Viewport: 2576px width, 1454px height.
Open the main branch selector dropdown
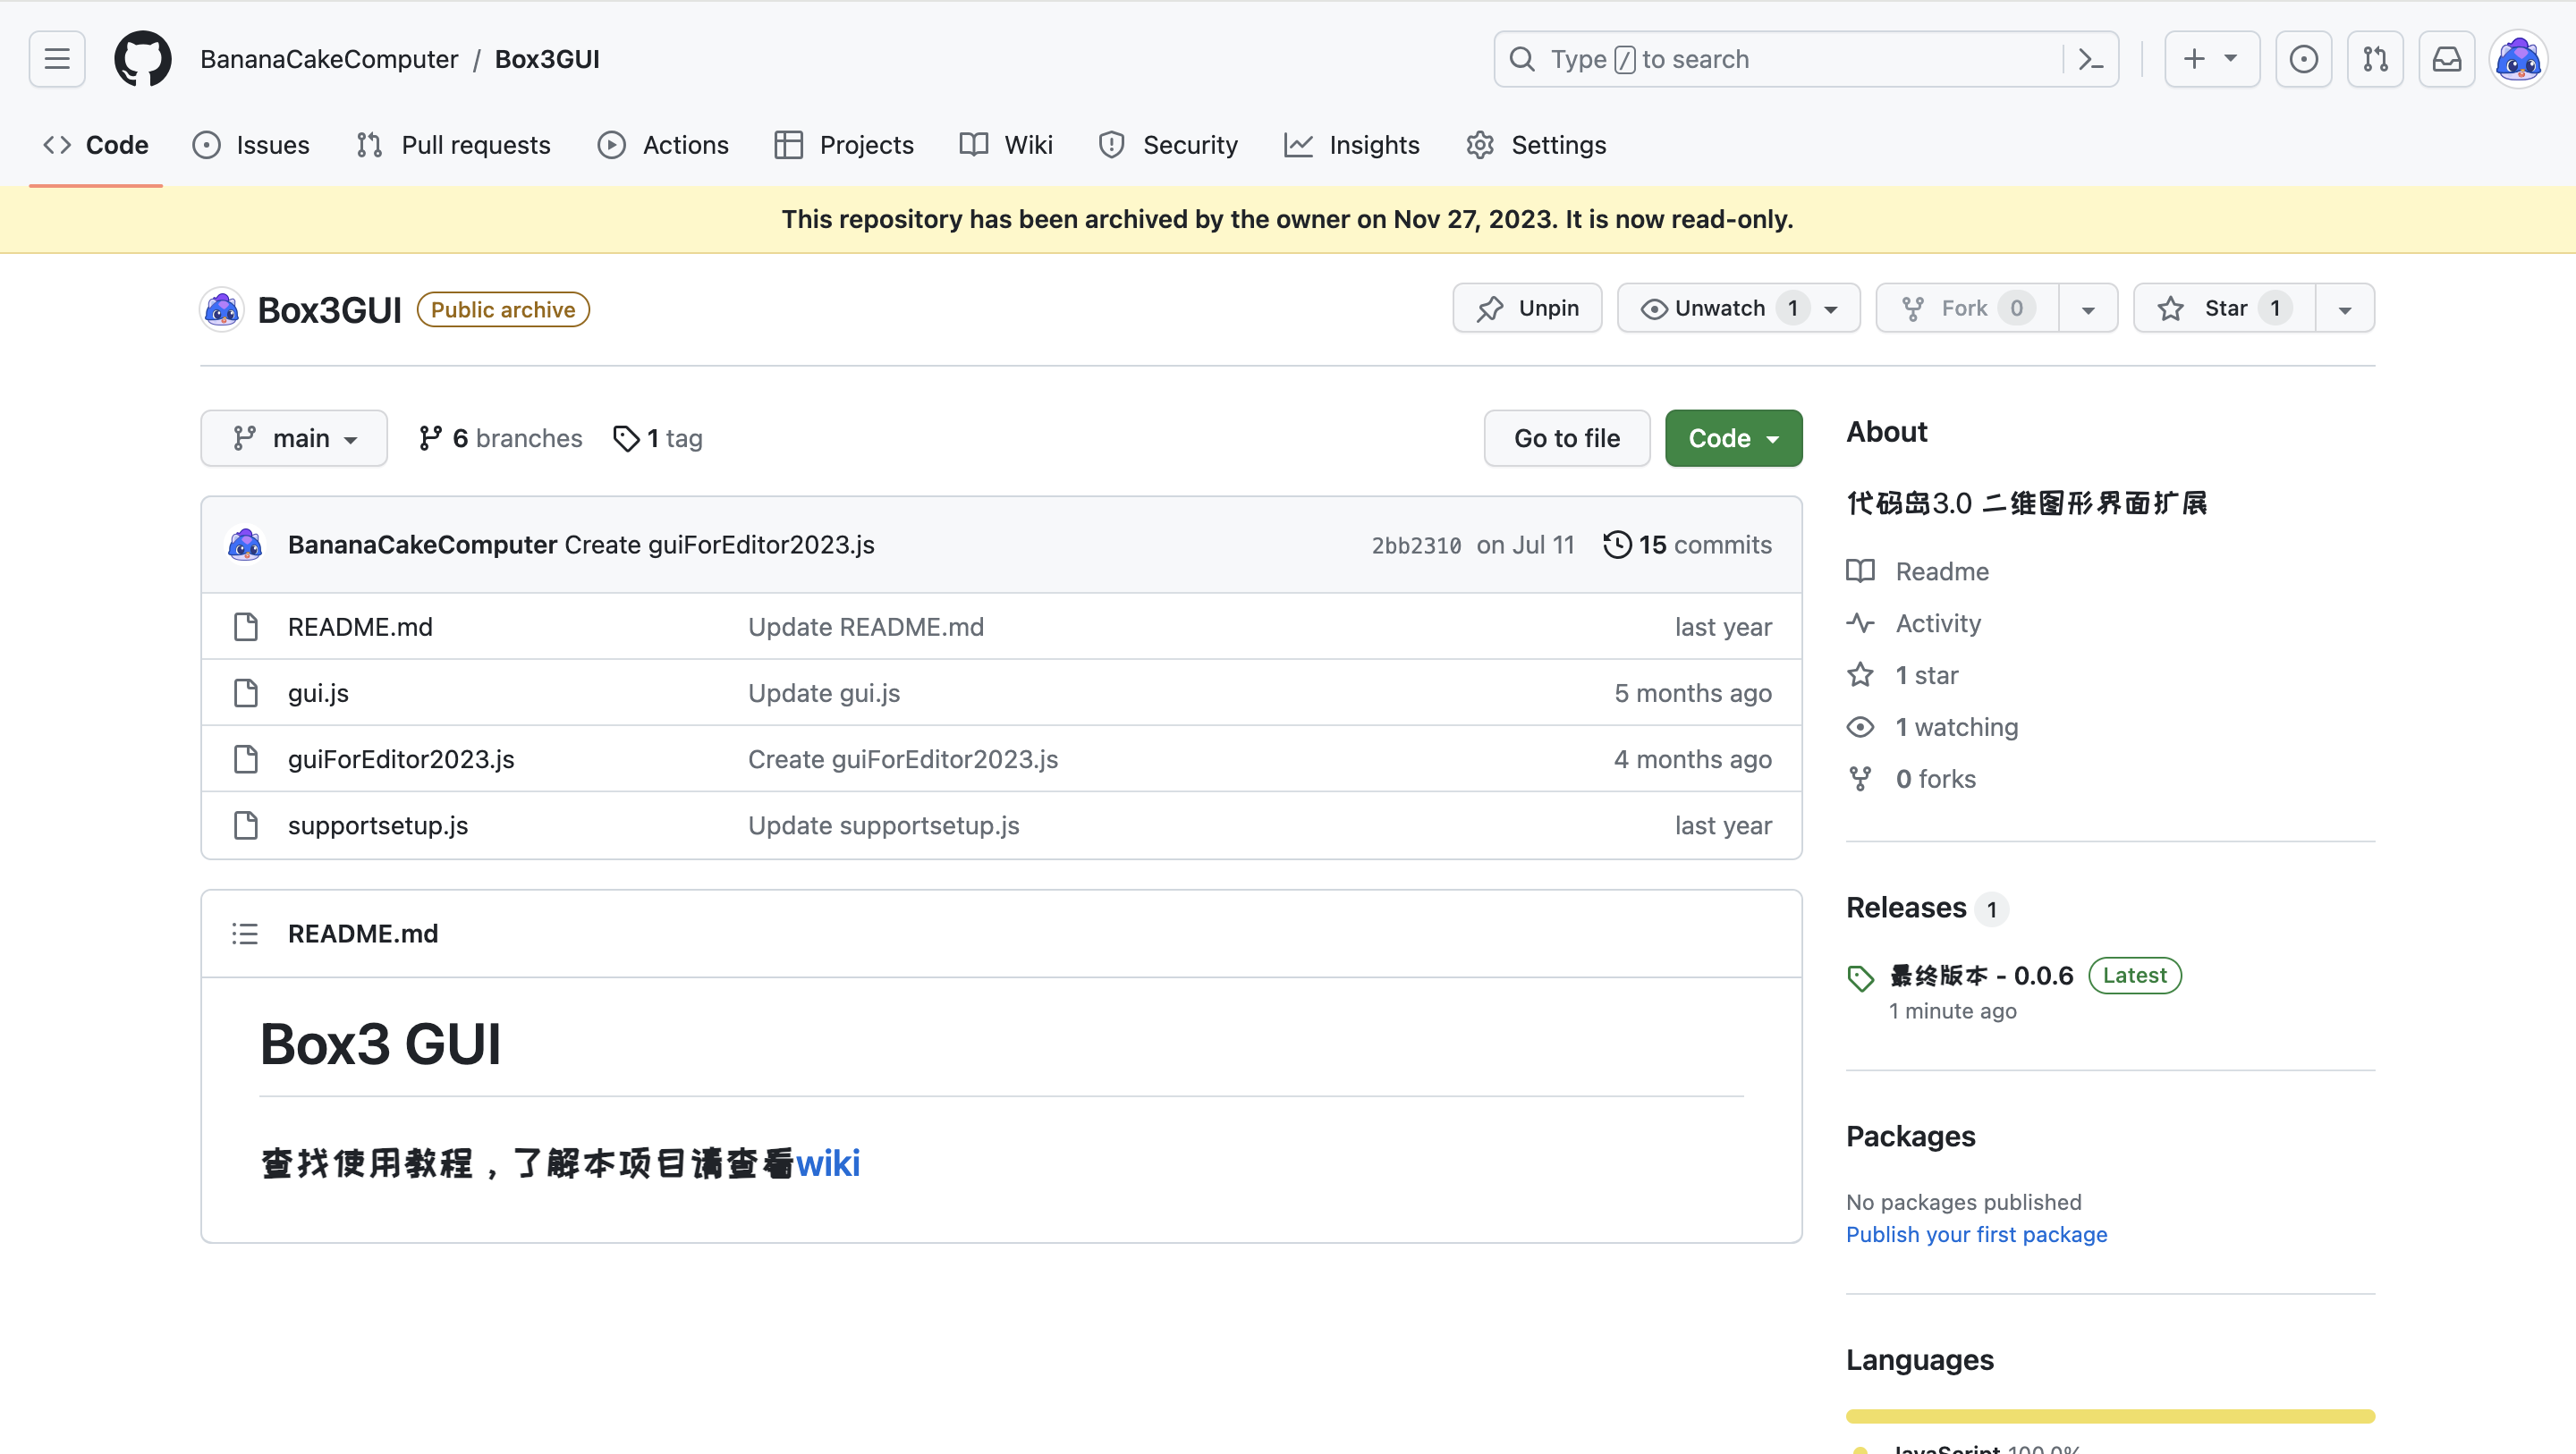pyautogui.click(x=294, y=438)
